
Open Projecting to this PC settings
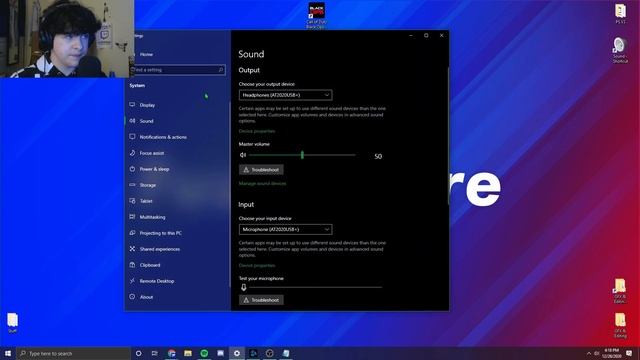[x=160, y=233]
